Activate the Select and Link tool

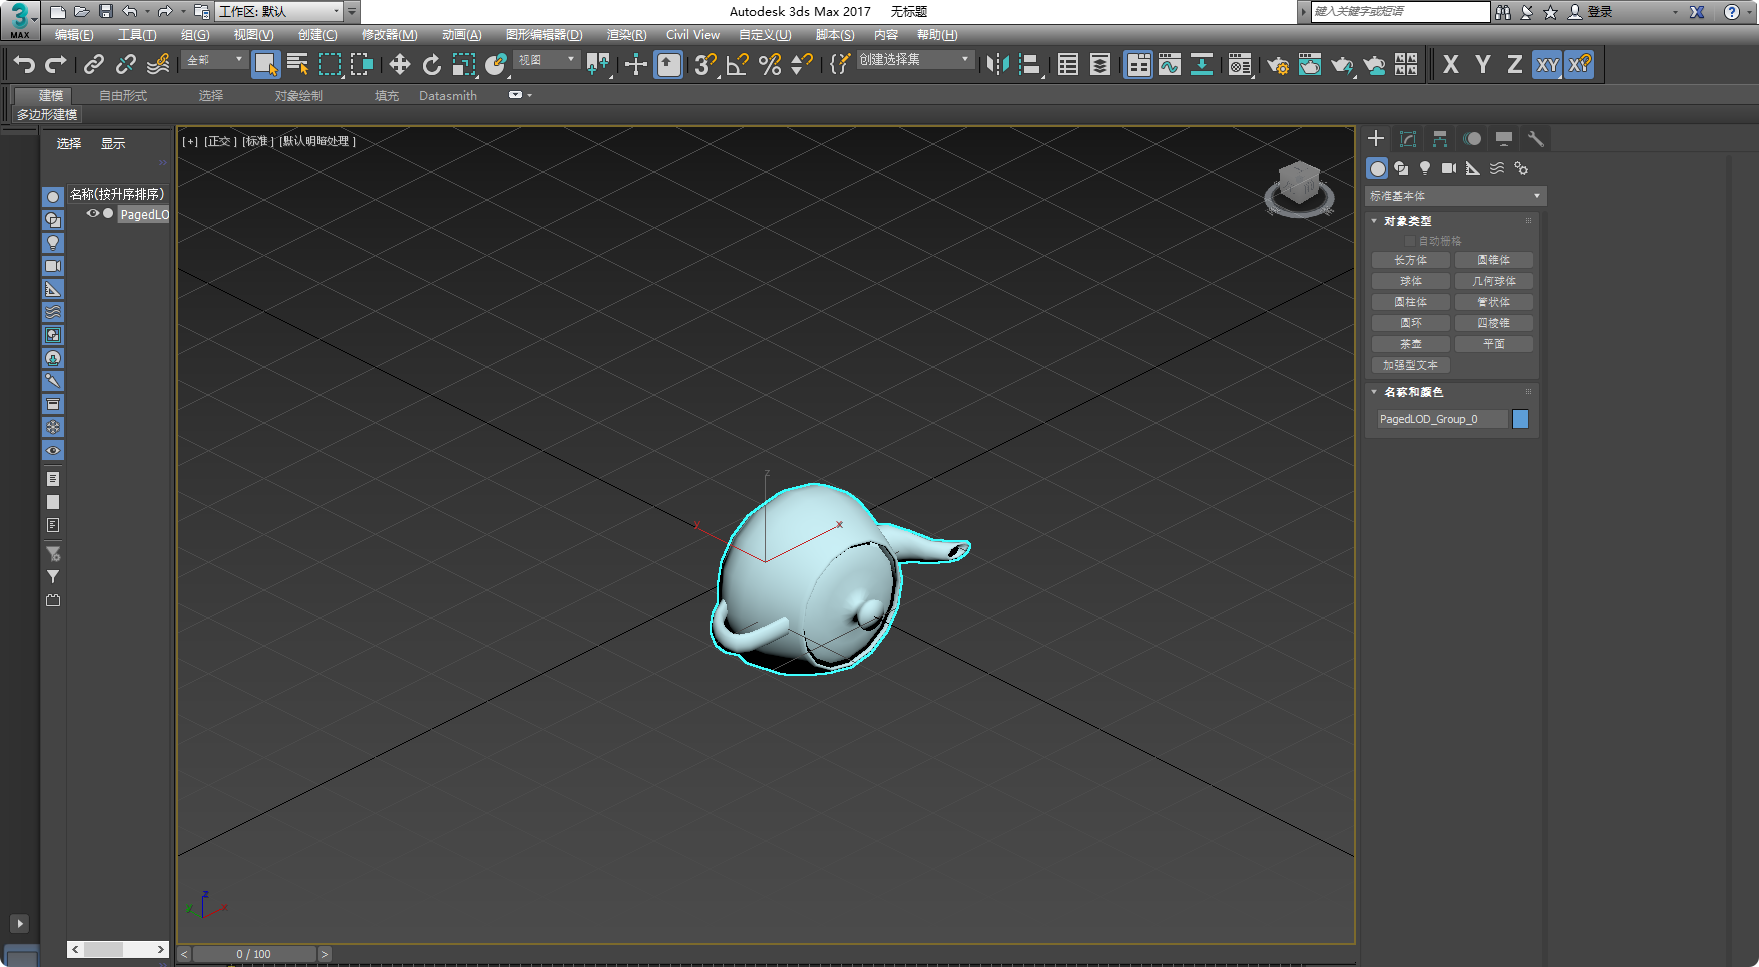point(94,65)
